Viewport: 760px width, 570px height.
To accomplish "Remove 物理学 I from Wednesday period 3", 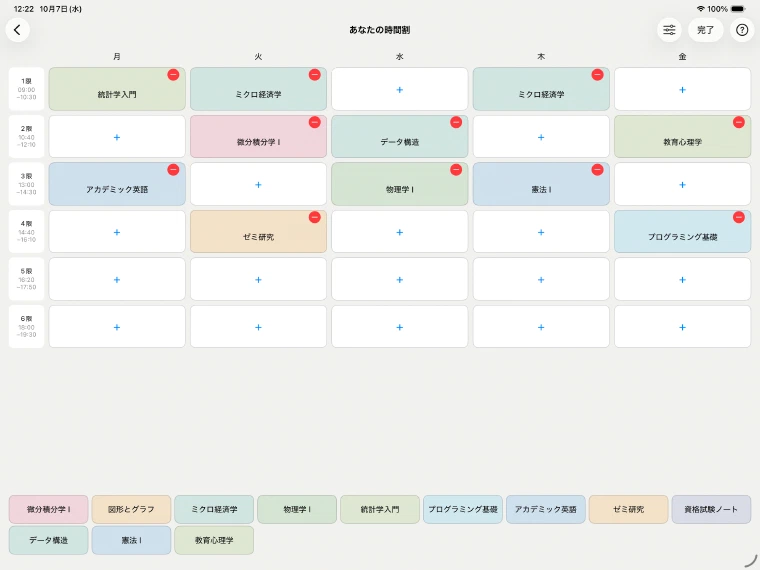I will pos(456,170).
